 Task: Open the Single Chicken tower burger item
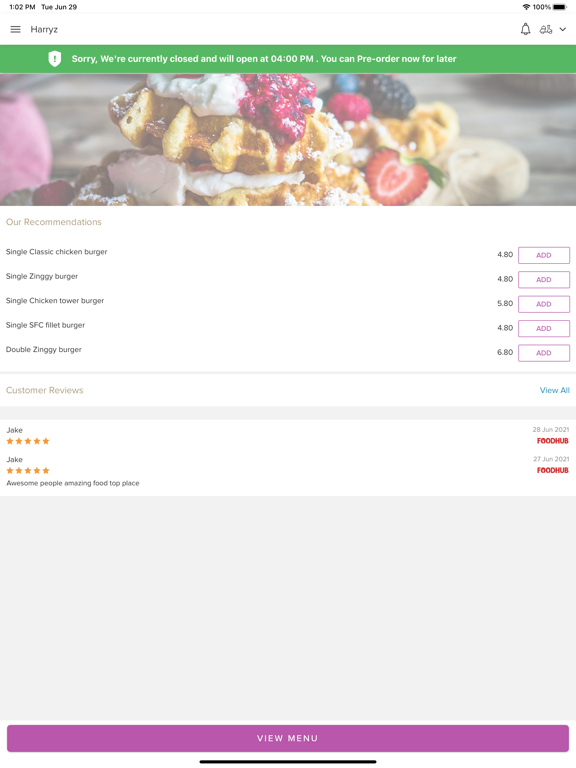tap(55, 301)
